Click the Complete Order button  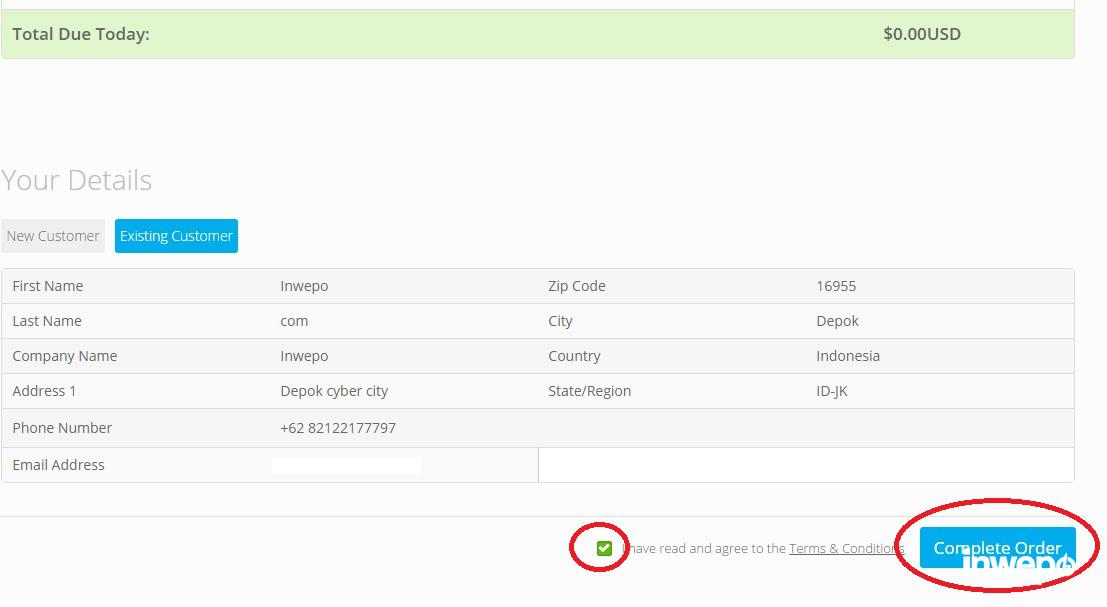[996, 547]
